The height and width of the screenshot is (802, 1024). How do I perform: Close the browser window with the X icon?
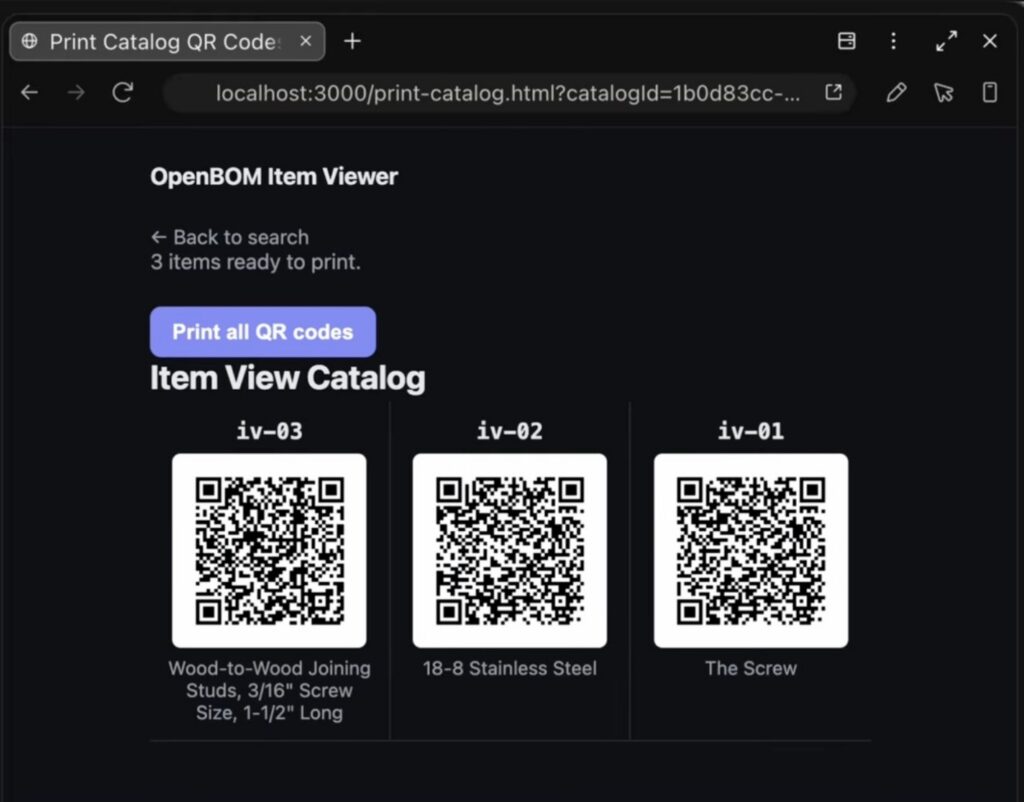click(x=990, y=41)
